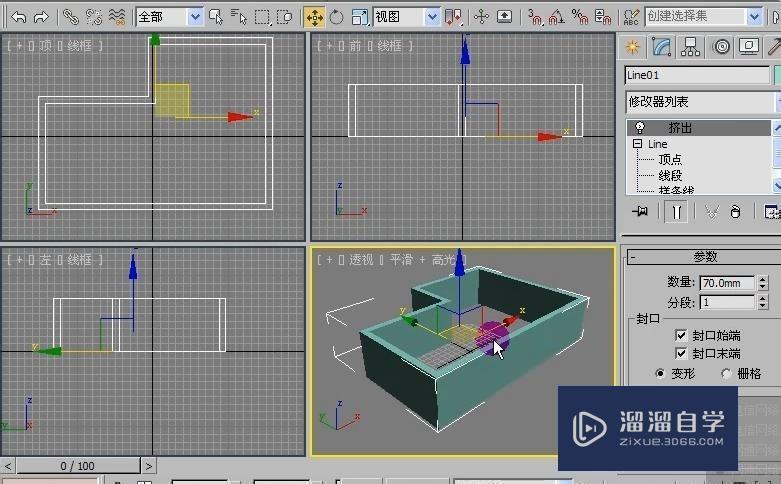This screenshot has width=781, height=484.
Task: Uncheck the 封口末端 checkbox
Action: (681, 354)
